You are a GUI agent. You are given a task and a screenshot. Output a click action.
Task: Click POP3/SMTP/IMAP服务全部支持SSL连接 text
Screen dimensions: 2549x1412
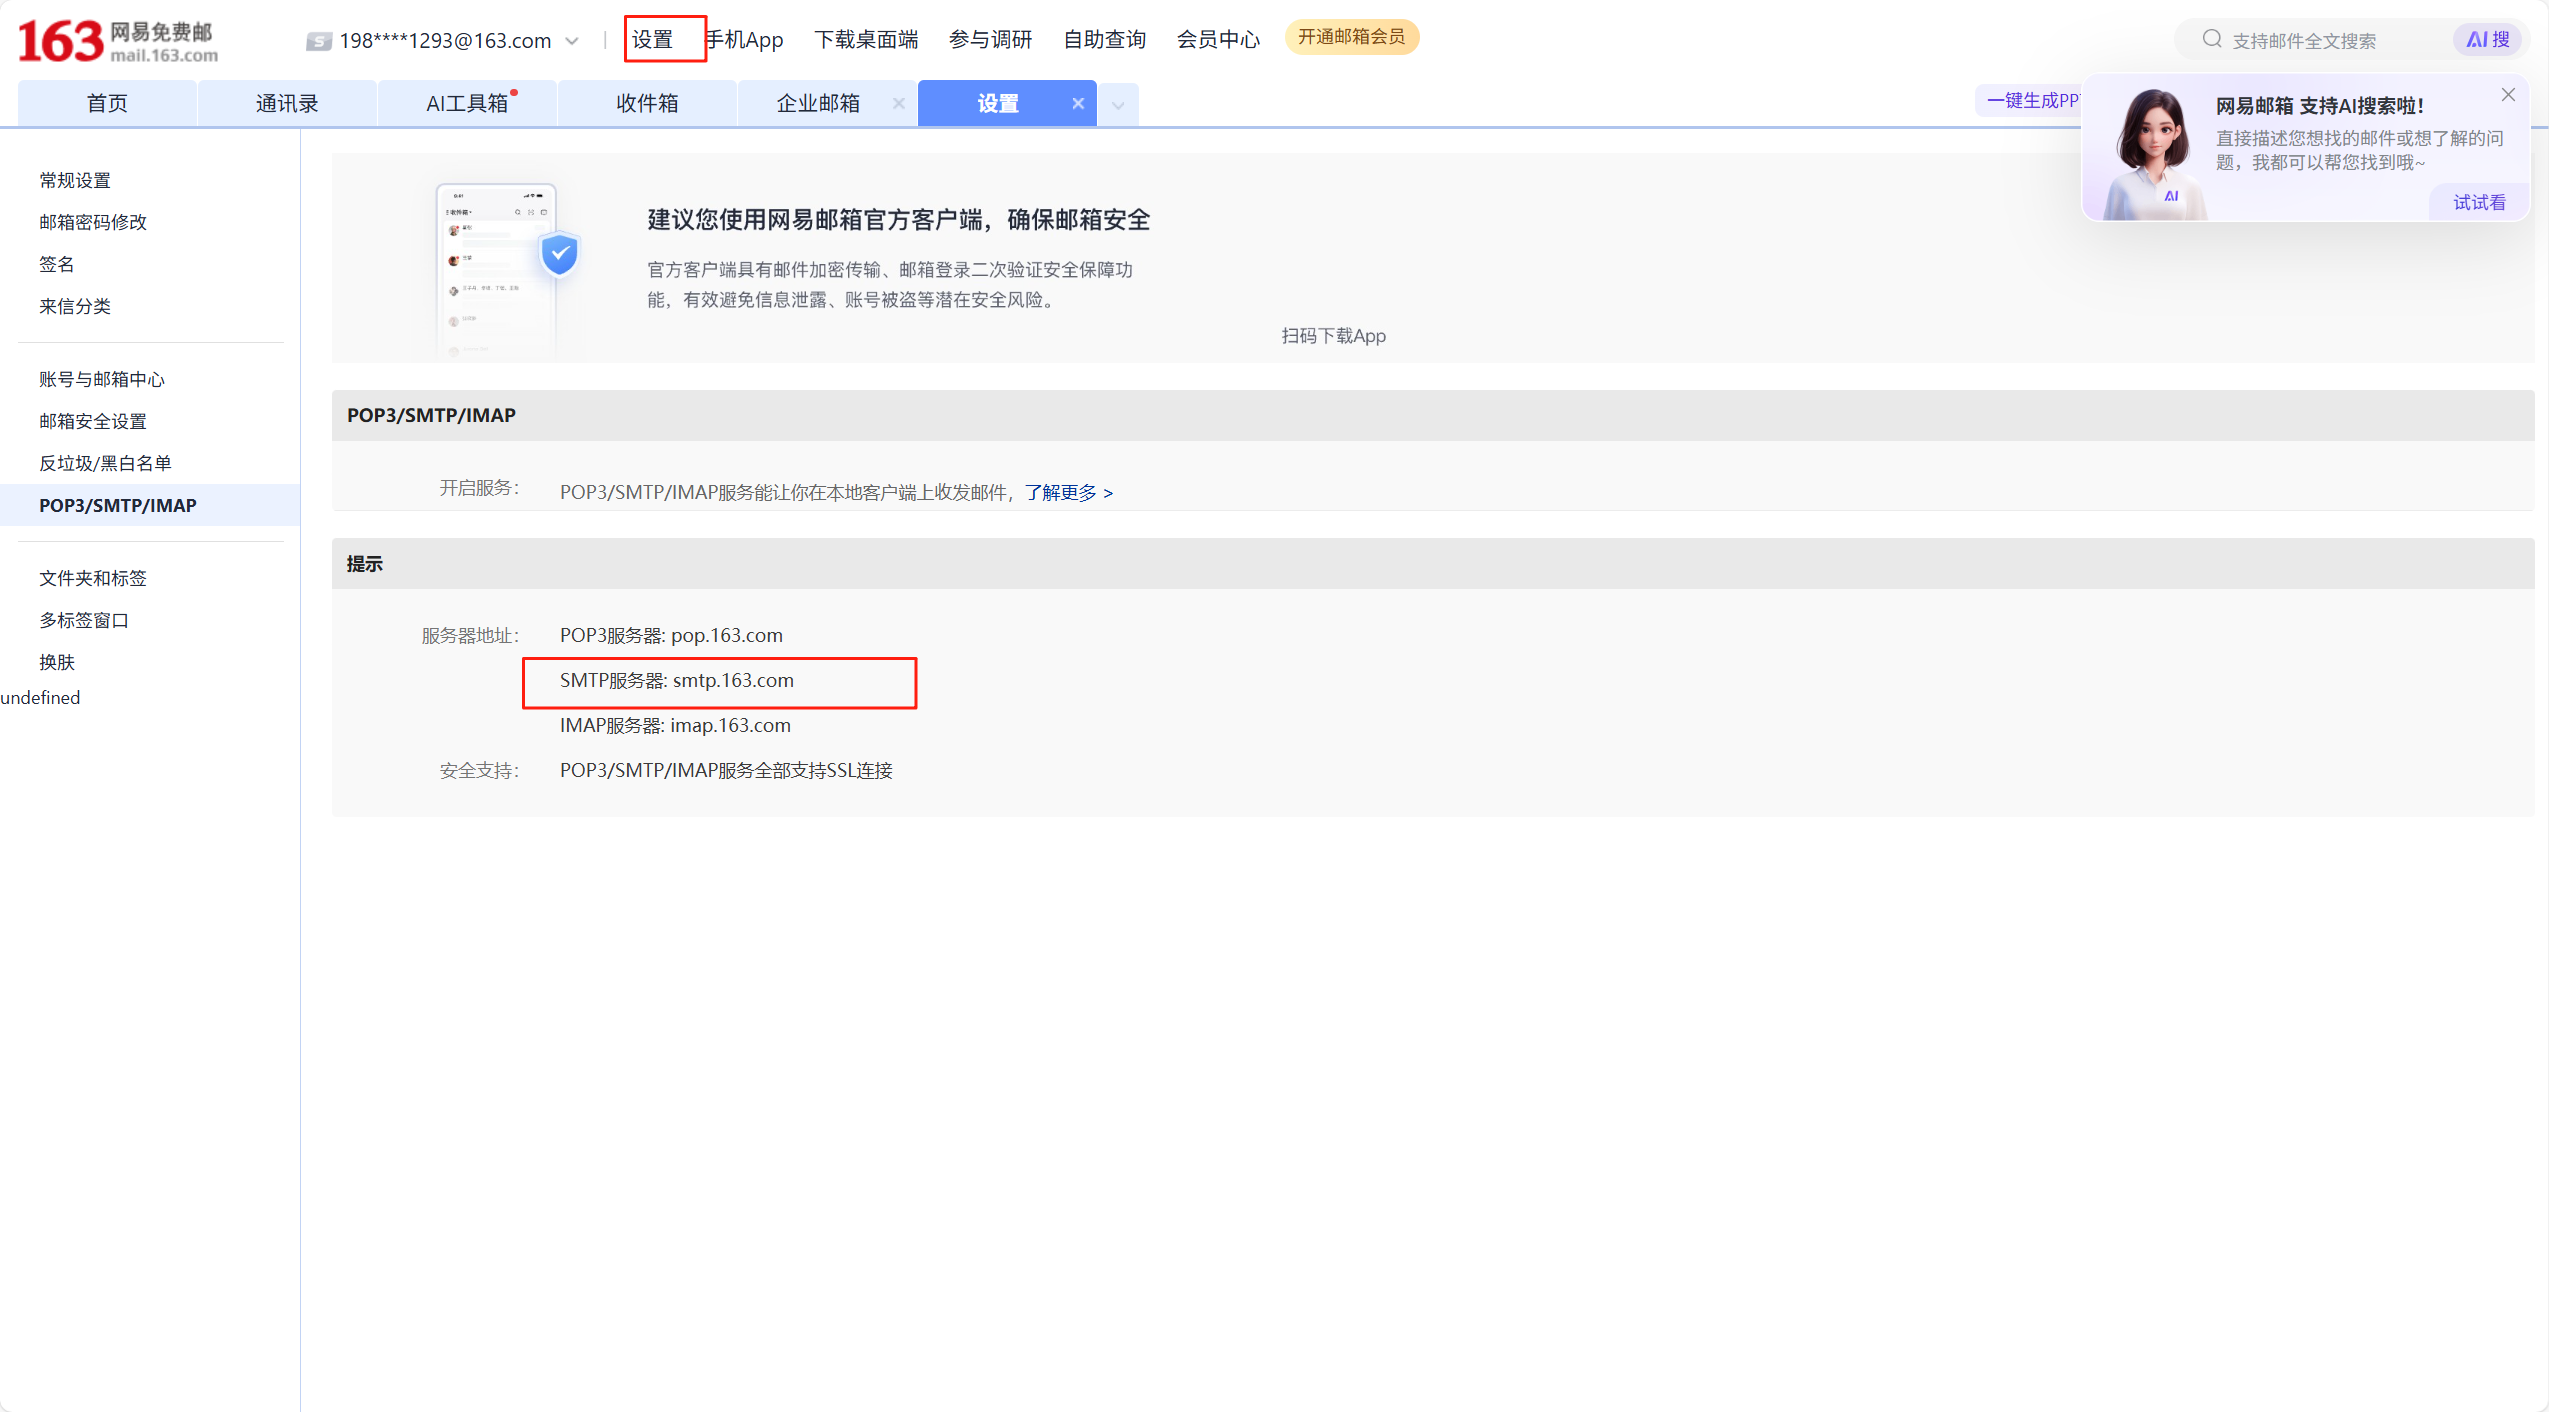coord(726,770)
